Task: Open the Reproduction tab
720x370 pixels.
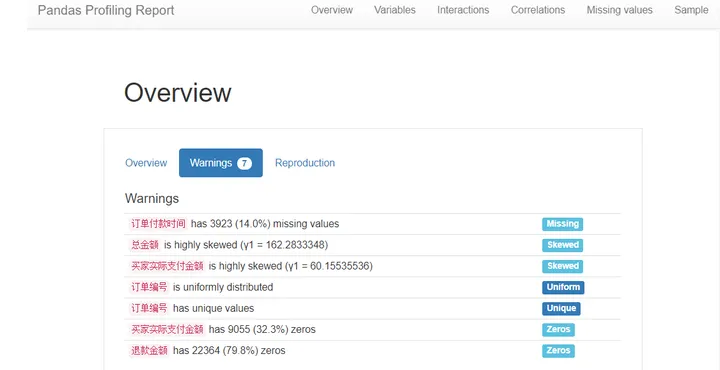Action: tap(305, 163)
